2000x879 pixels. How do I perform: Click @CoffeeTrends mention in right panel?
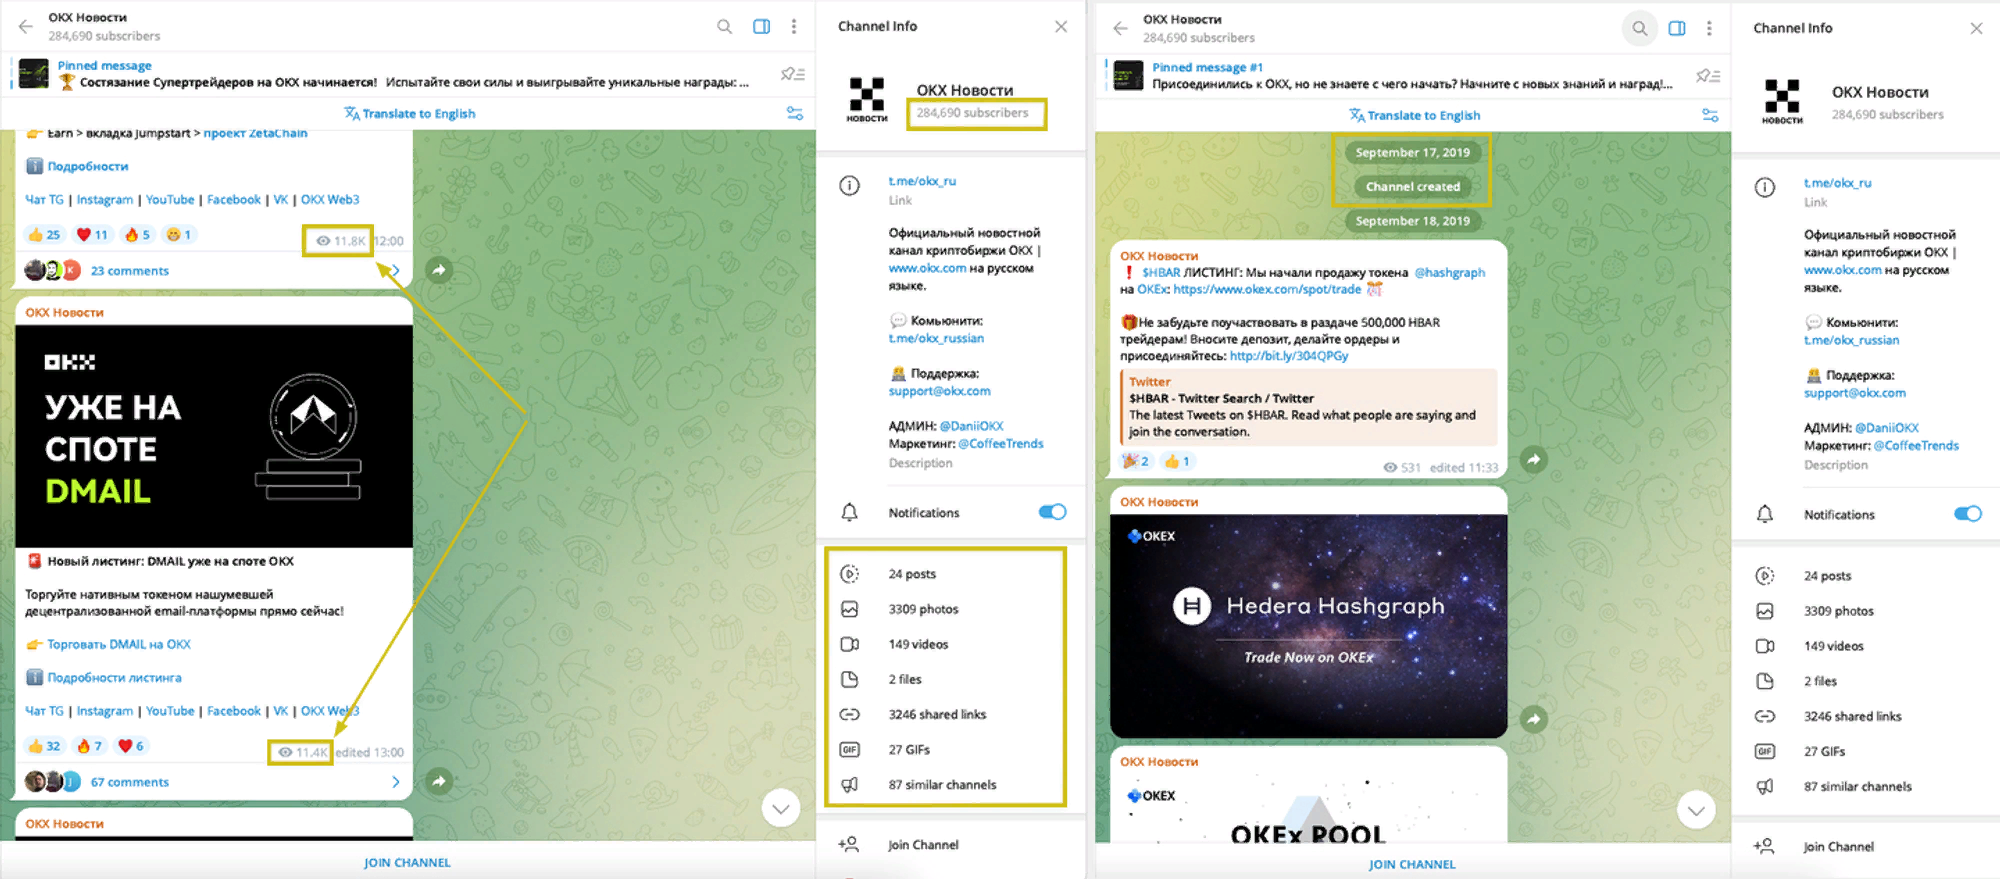pos(1916,446)
